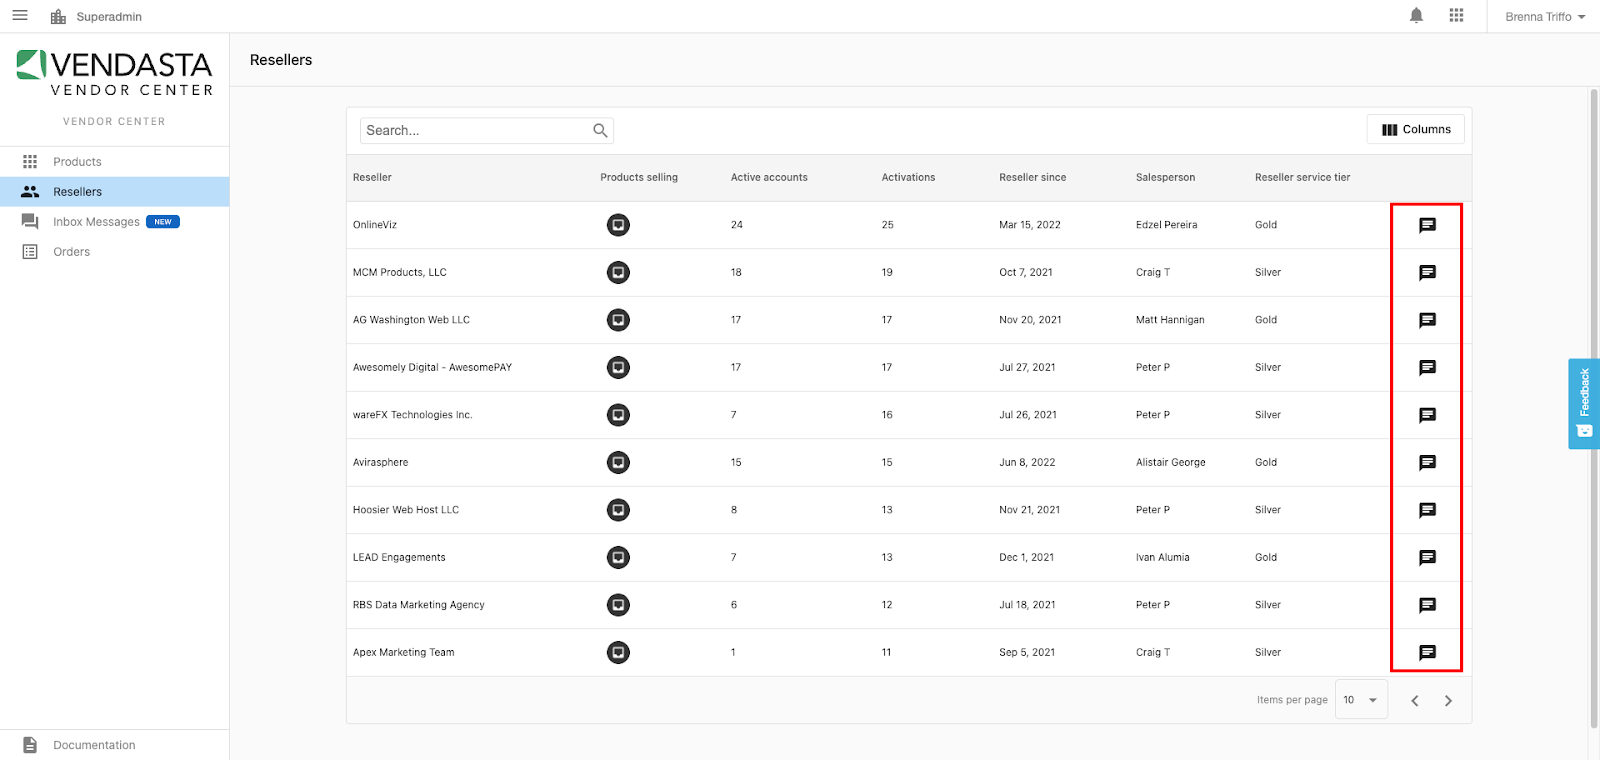The image size is (1600, 760).
Task: Click product icon in Awesomely Digital row
Action: (x=619, y=367)
